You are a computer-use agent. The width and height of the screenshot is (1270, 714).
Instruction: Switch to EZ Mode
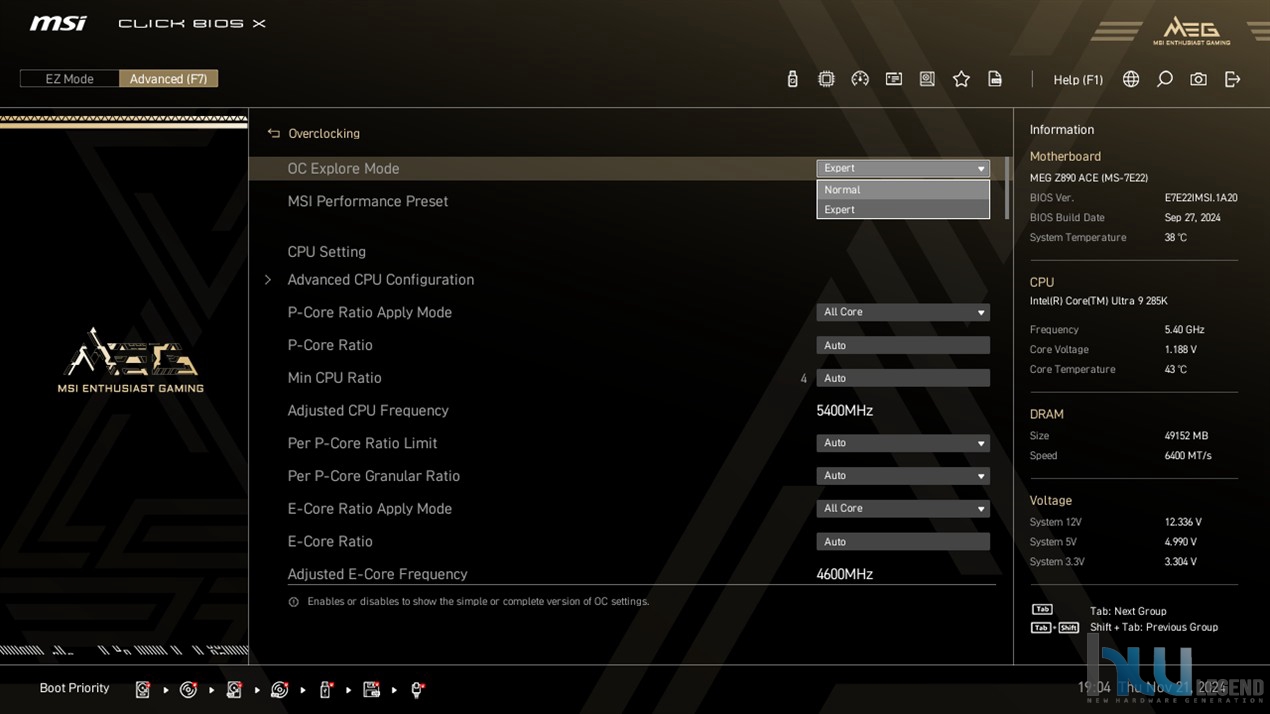tap(69, 79)
